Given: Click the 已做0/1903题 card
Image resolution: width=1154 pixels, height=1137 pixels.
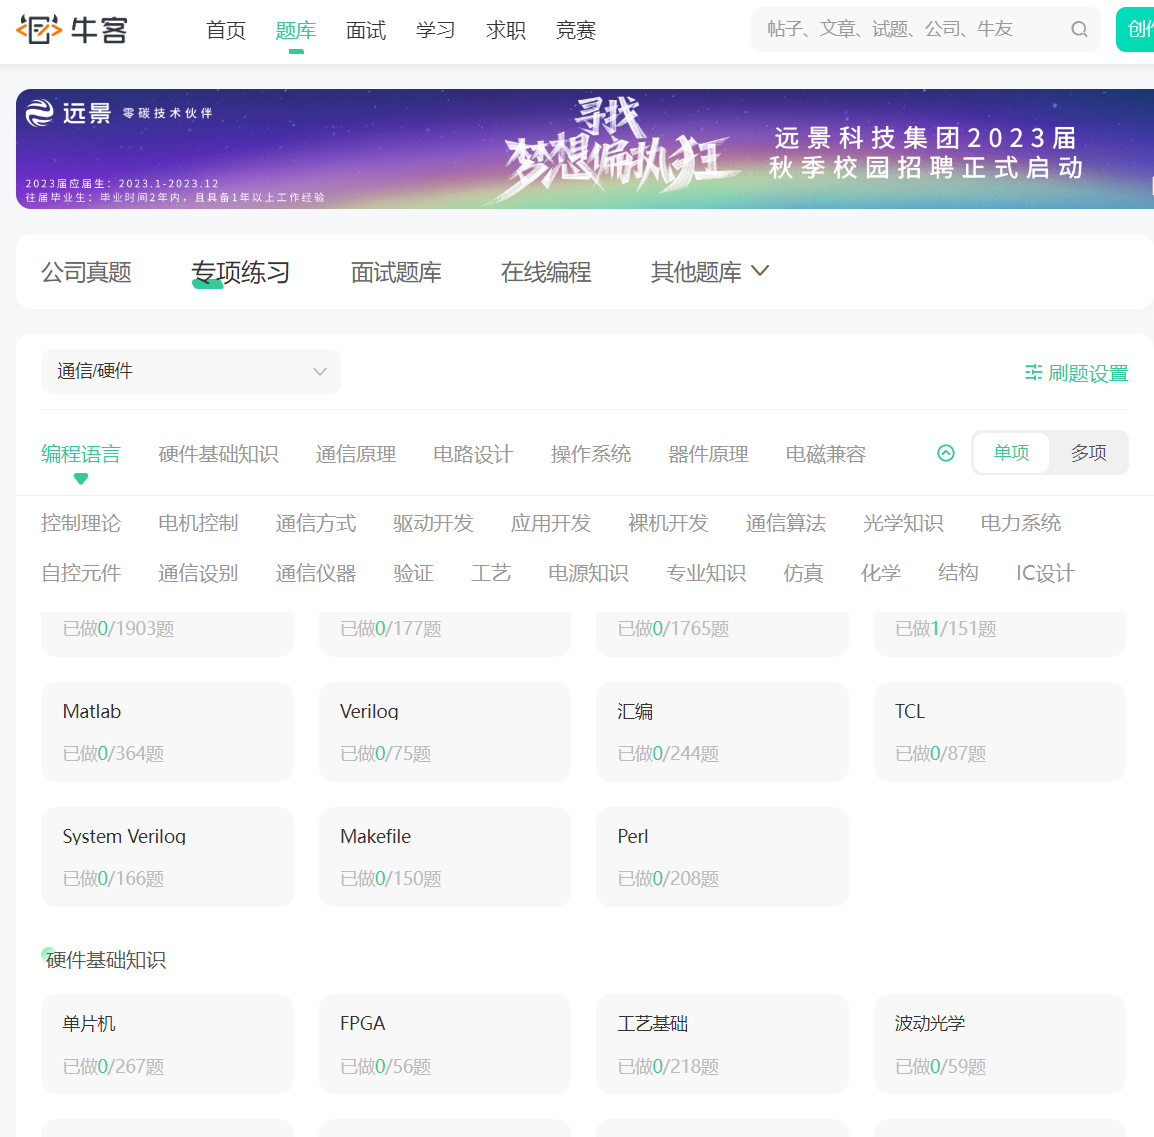Looking at the screenshot, I should pyautogui.click(x=167, y=633).
